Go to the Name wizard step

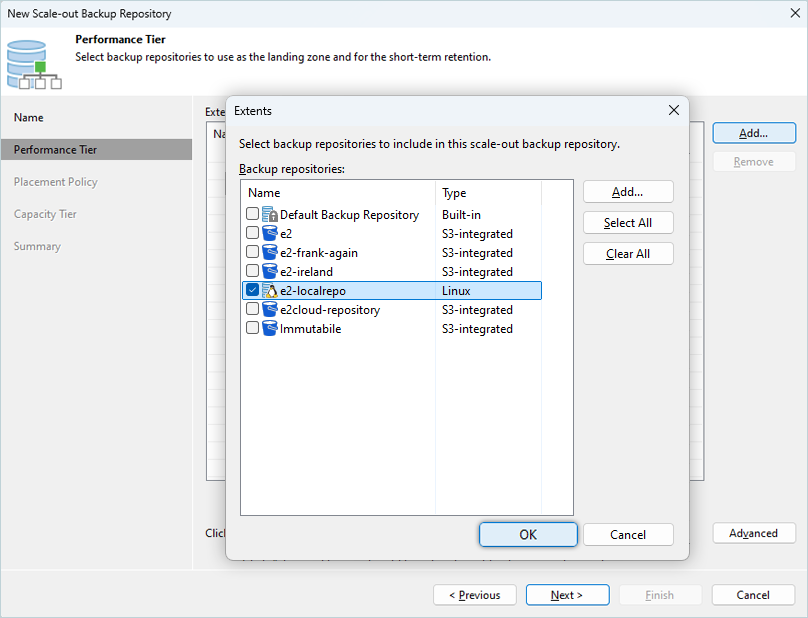pyautogui.click(x=29, y=118)
